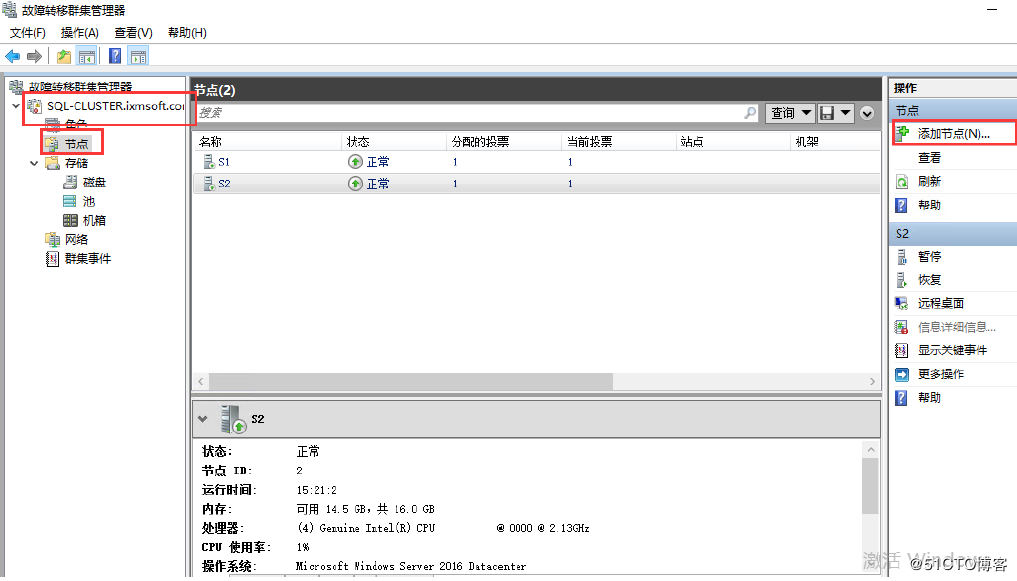Open the 池 tree item
This screenshot has height=581, width=1017.
point(89,202)
